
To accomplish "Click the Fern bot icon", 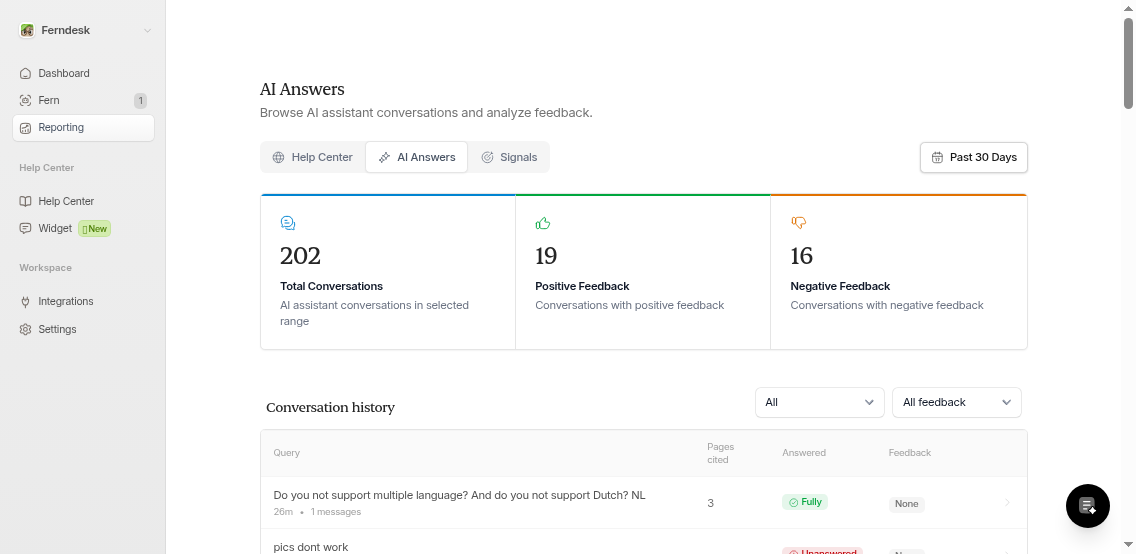I will (25, 101).
